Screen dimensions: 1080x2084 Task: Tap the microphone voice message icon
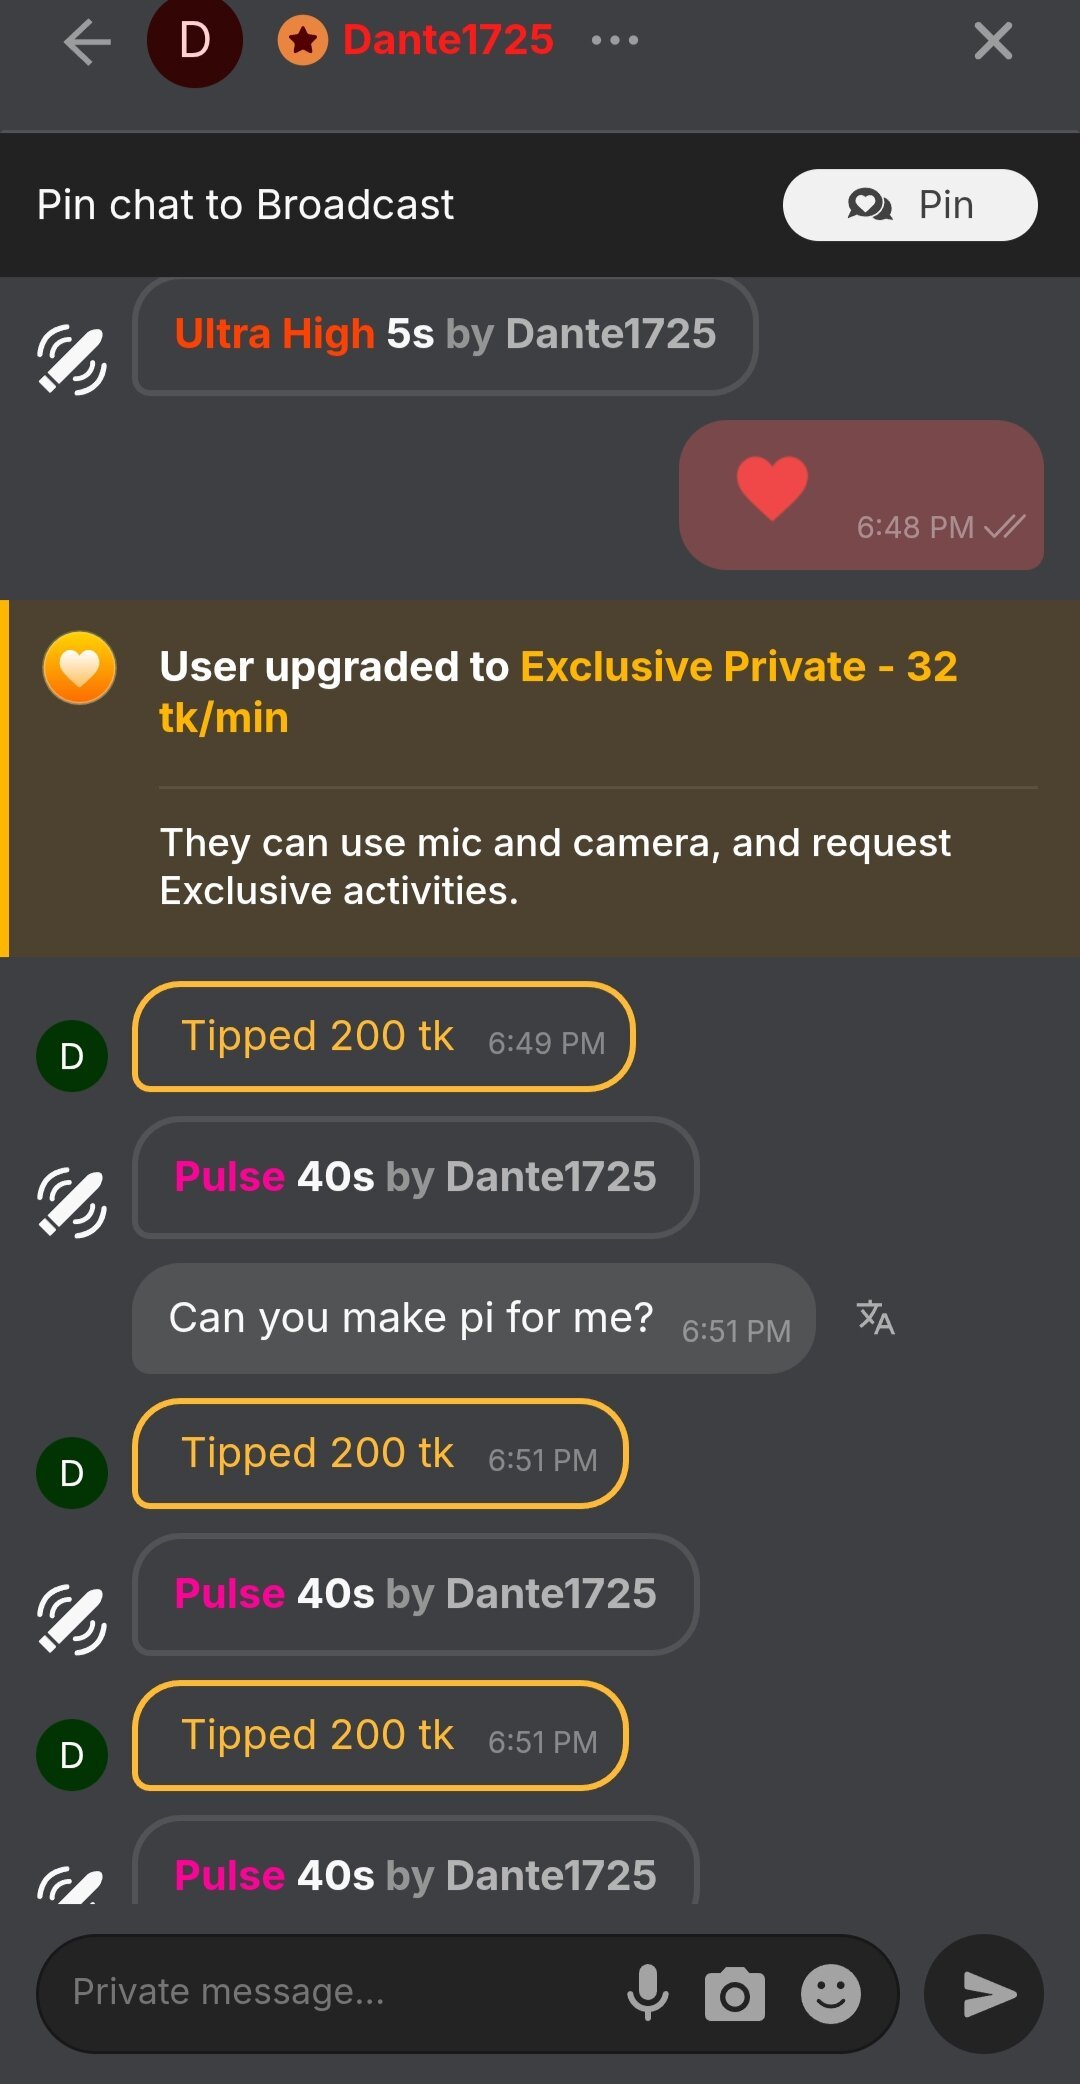pos(647,1993)
